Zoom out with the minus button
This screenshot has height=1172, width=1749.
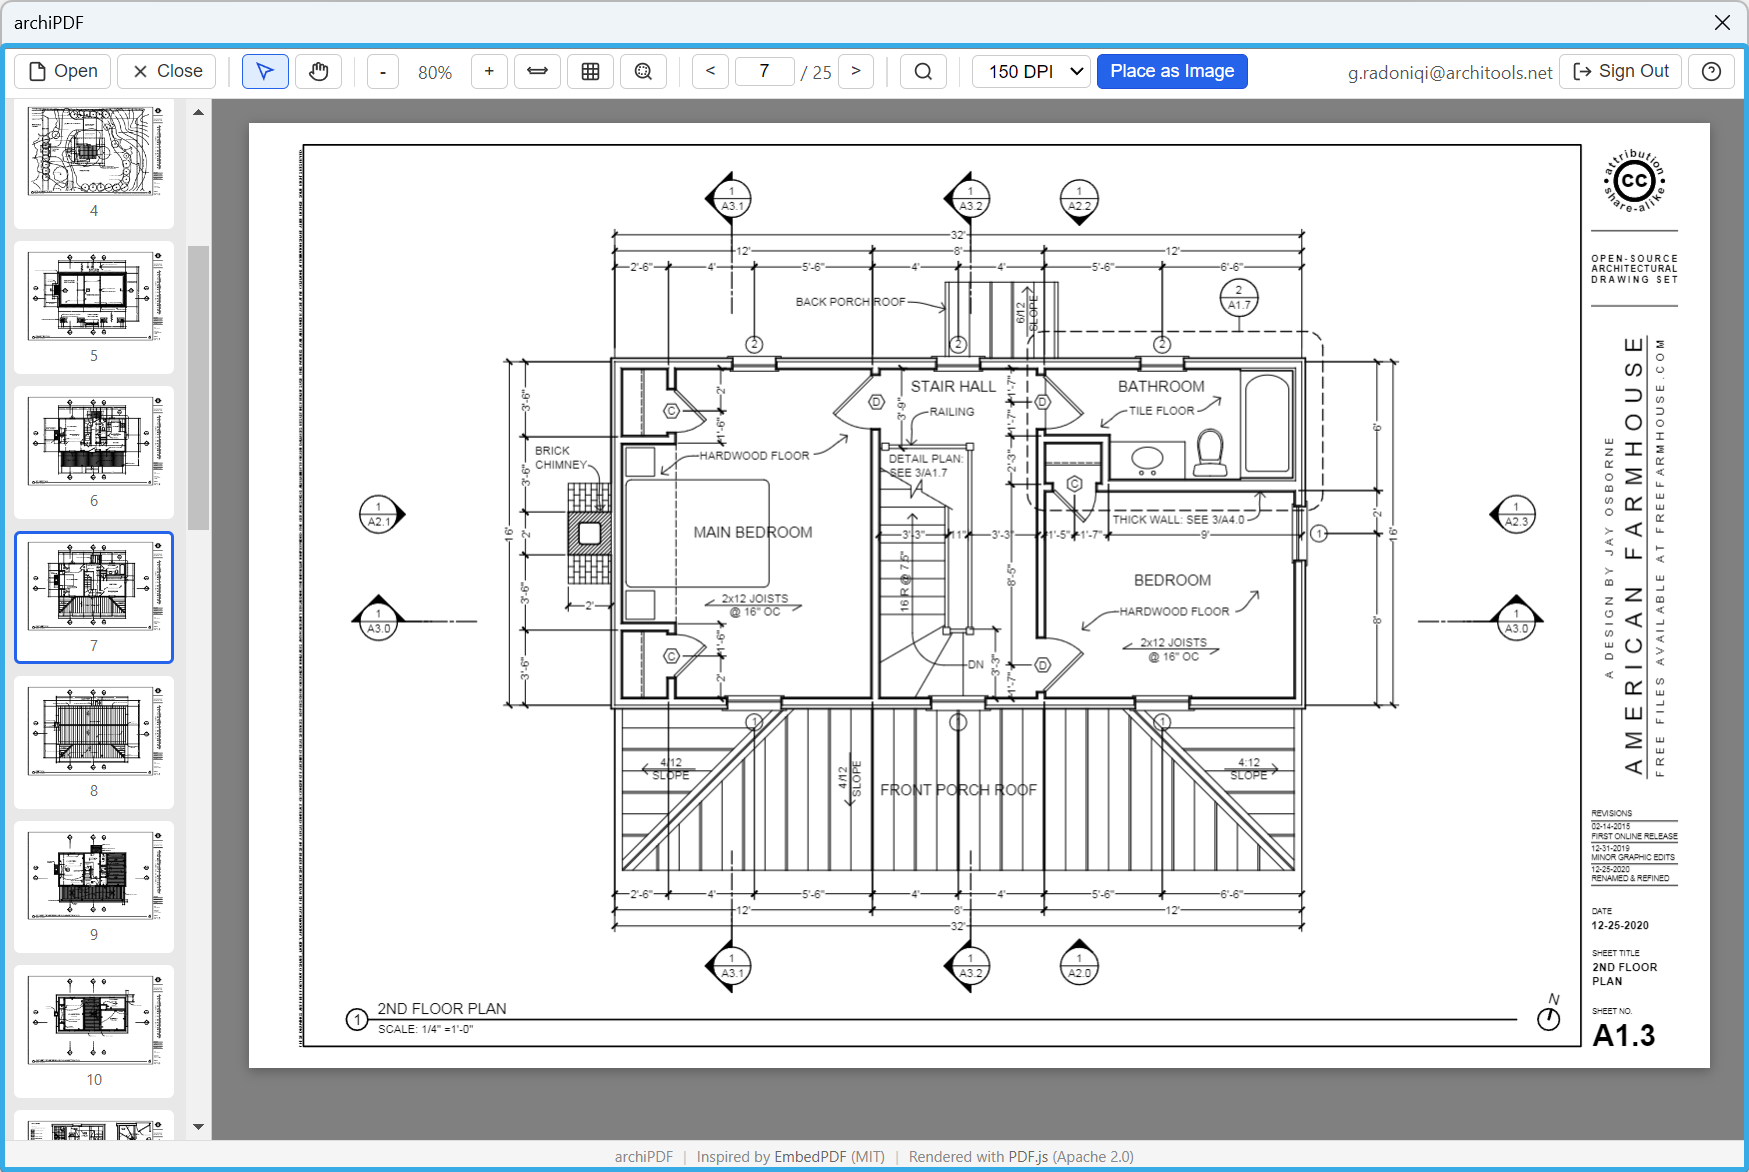pos(383,71)
